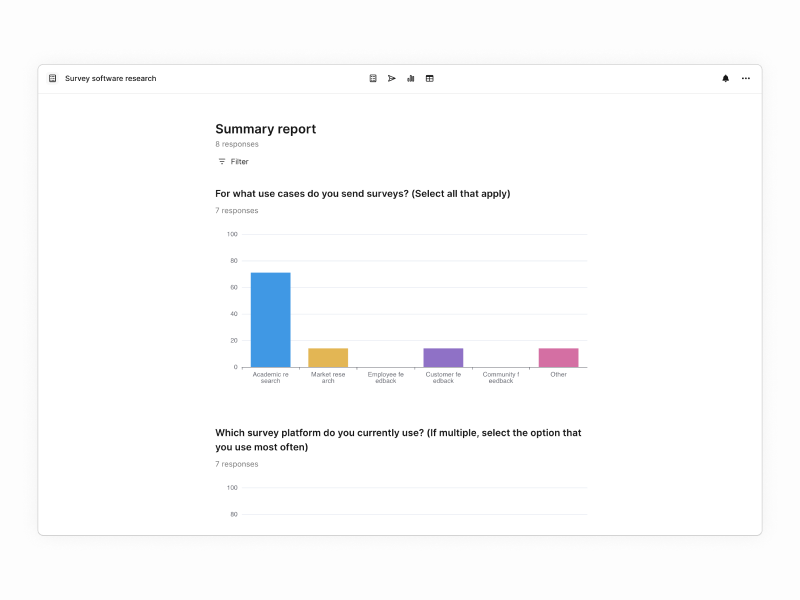Click the Community feedback axis label
Screen dimensions: 800x600
click(501, 378)
